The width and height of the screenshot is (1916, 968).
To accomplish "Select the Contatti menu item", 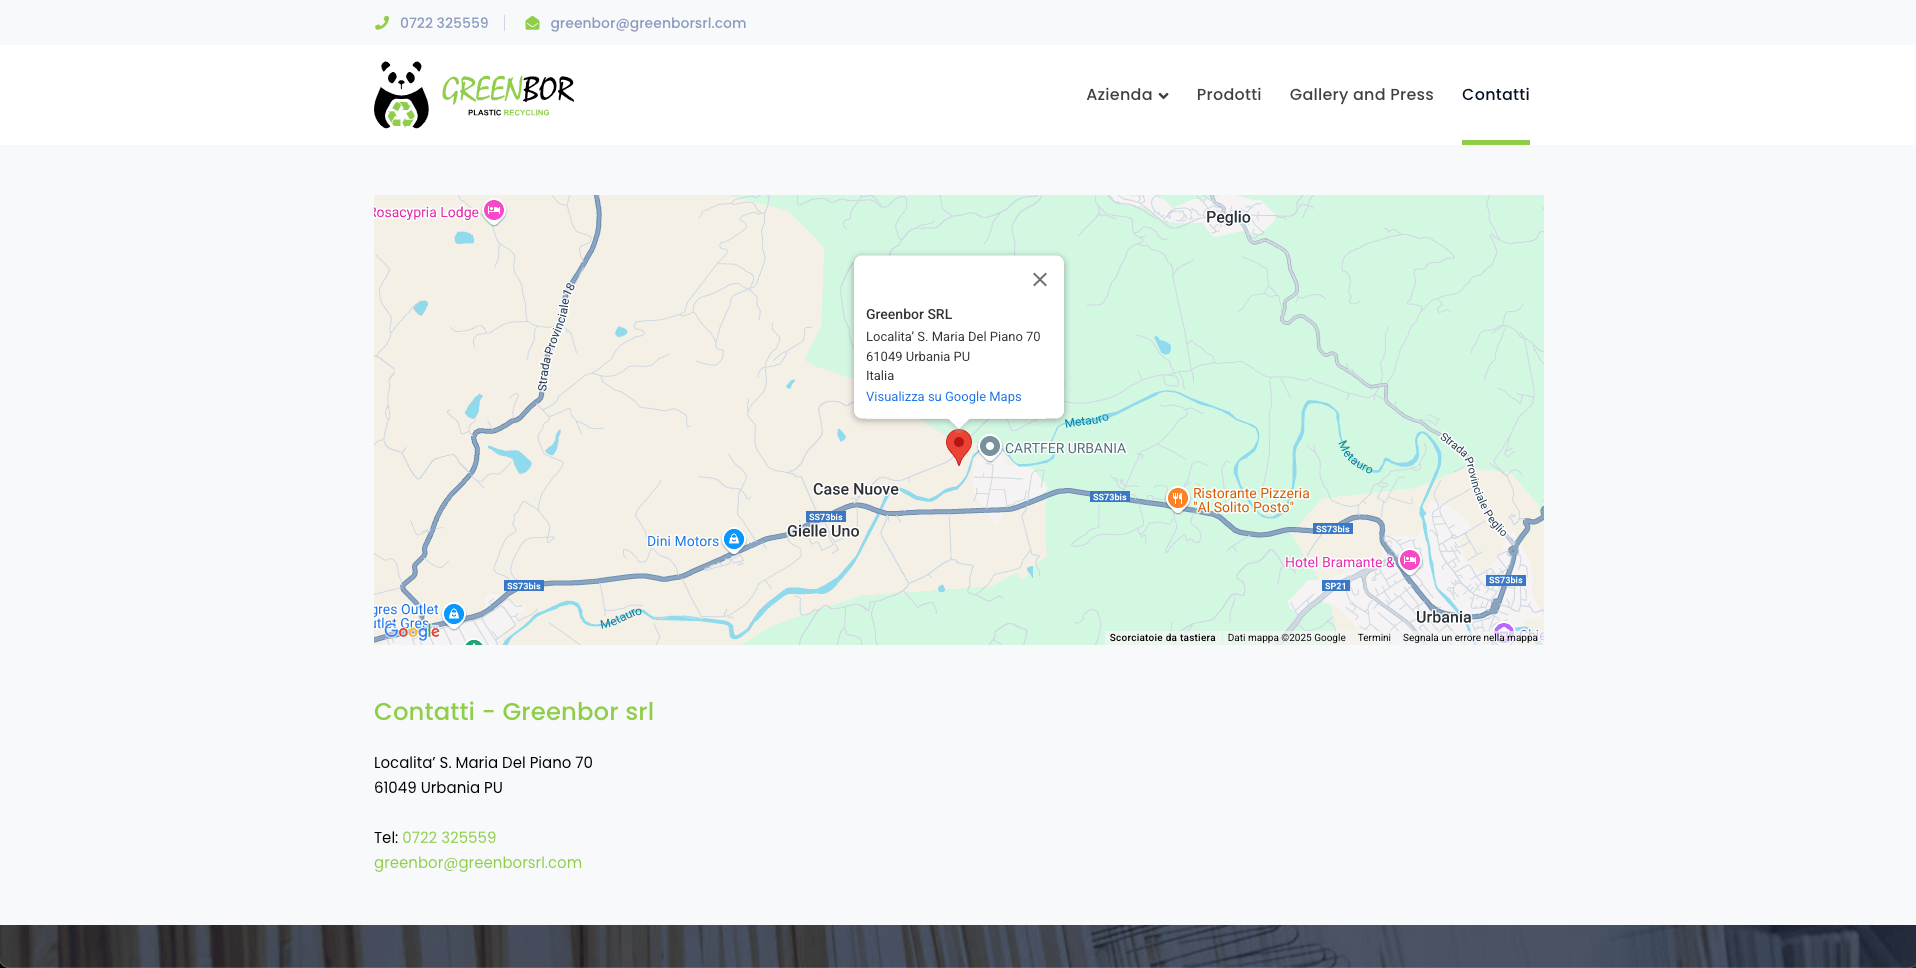I will pyautogui.click(x=1496, y=94).
